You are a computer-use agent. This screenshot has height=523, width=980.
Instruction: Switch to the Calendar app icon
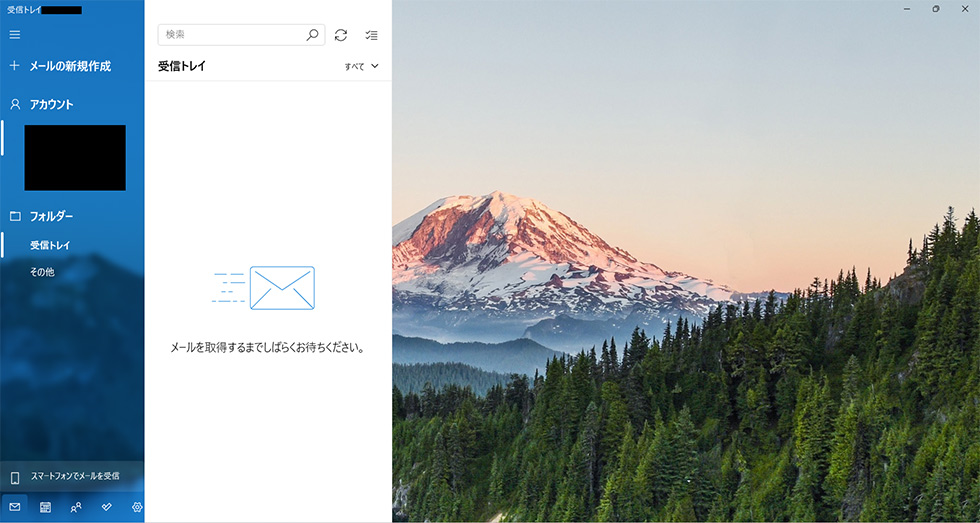(x=46, y=507)
